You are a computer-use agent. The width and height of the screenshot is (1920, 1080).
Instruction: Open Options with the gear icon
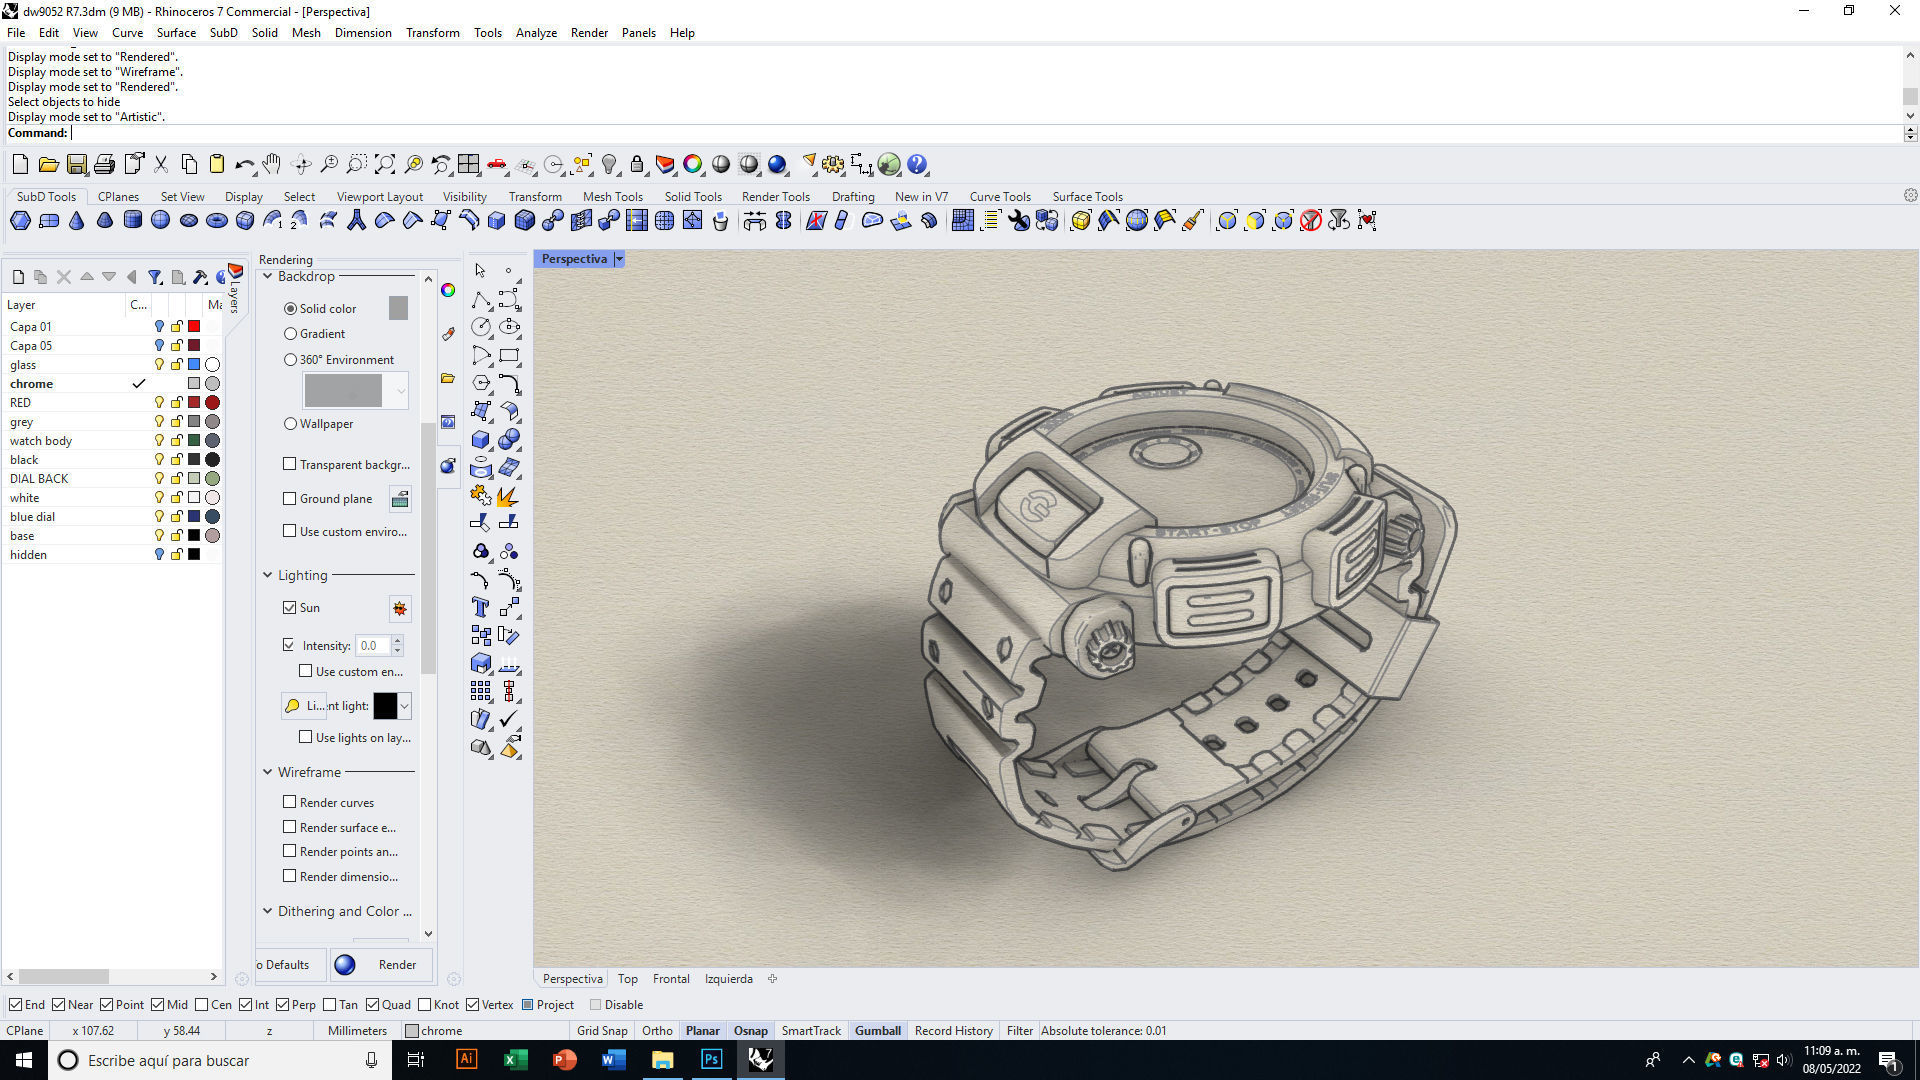pyautogui.click(x=833, y=164)
